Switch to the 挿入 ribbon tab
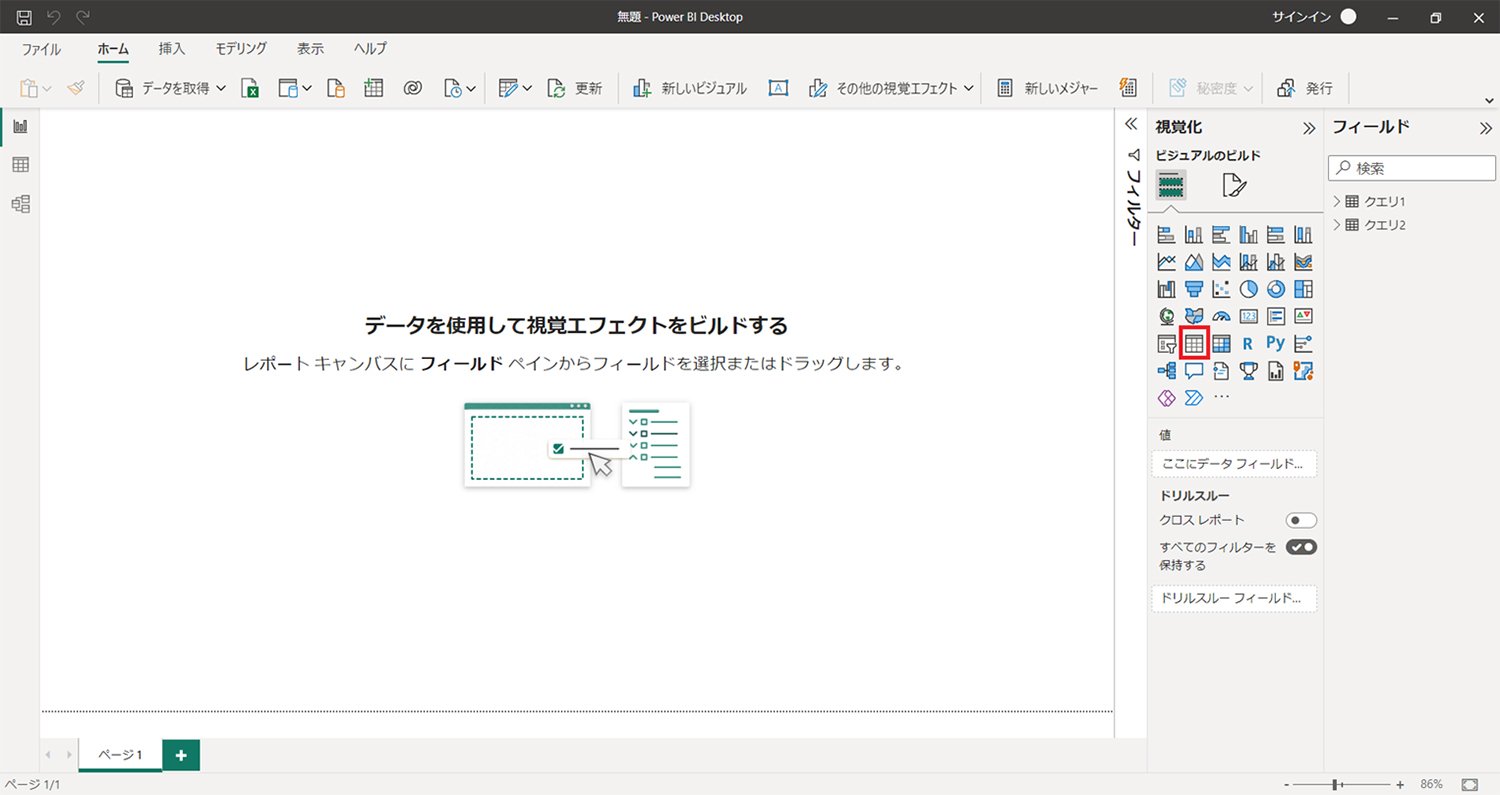The image size is (1500, 795). point(172,48)
